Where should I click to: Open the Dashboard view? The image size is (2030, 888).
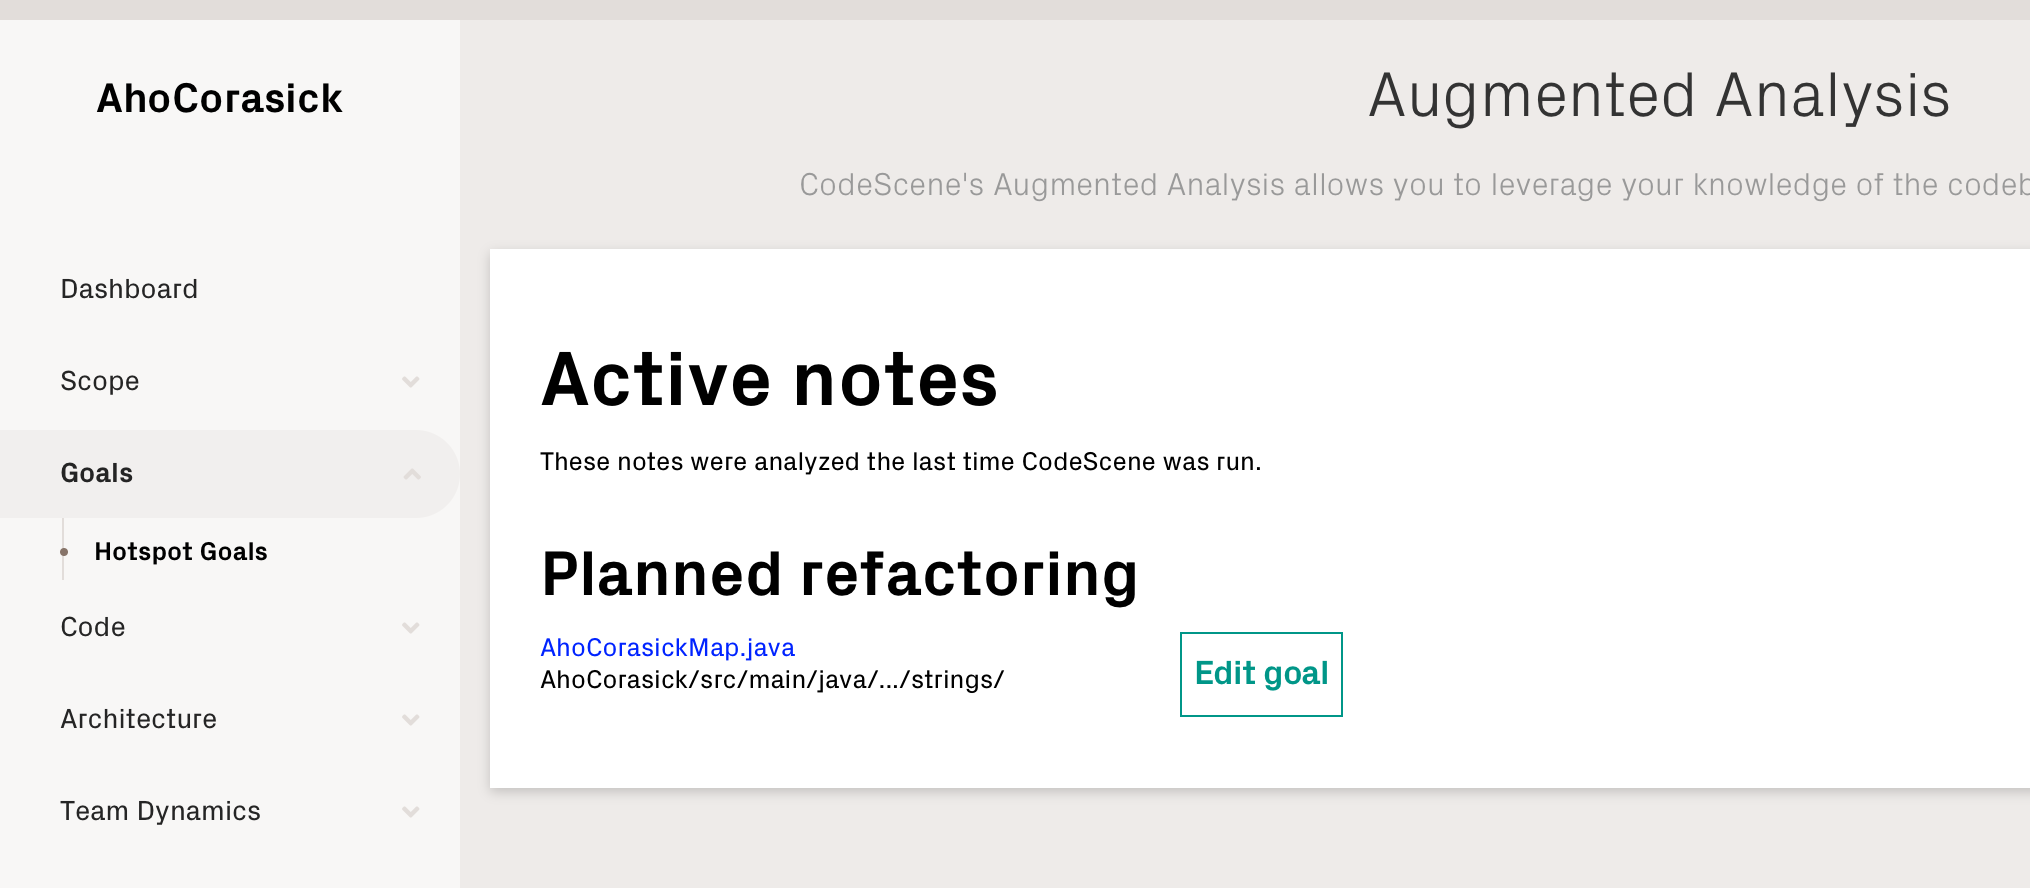129,289
